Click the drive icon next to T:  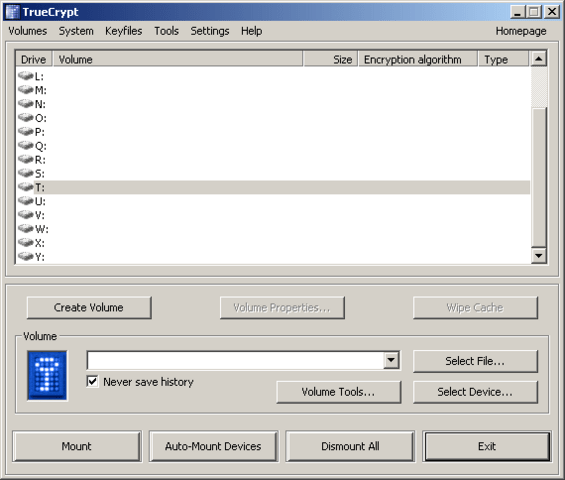point(26,187)
